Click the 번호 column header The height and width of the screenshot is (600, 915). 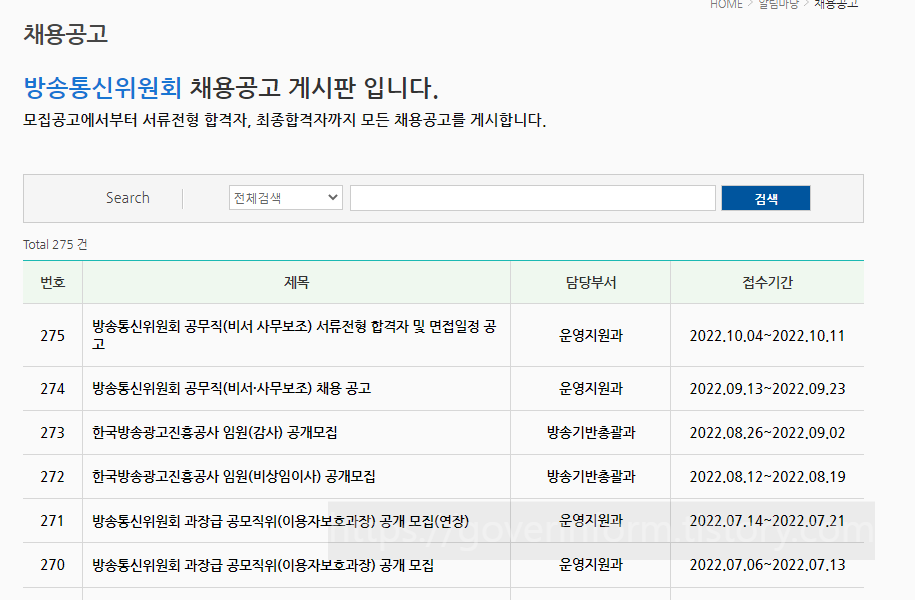pos(53,282)
